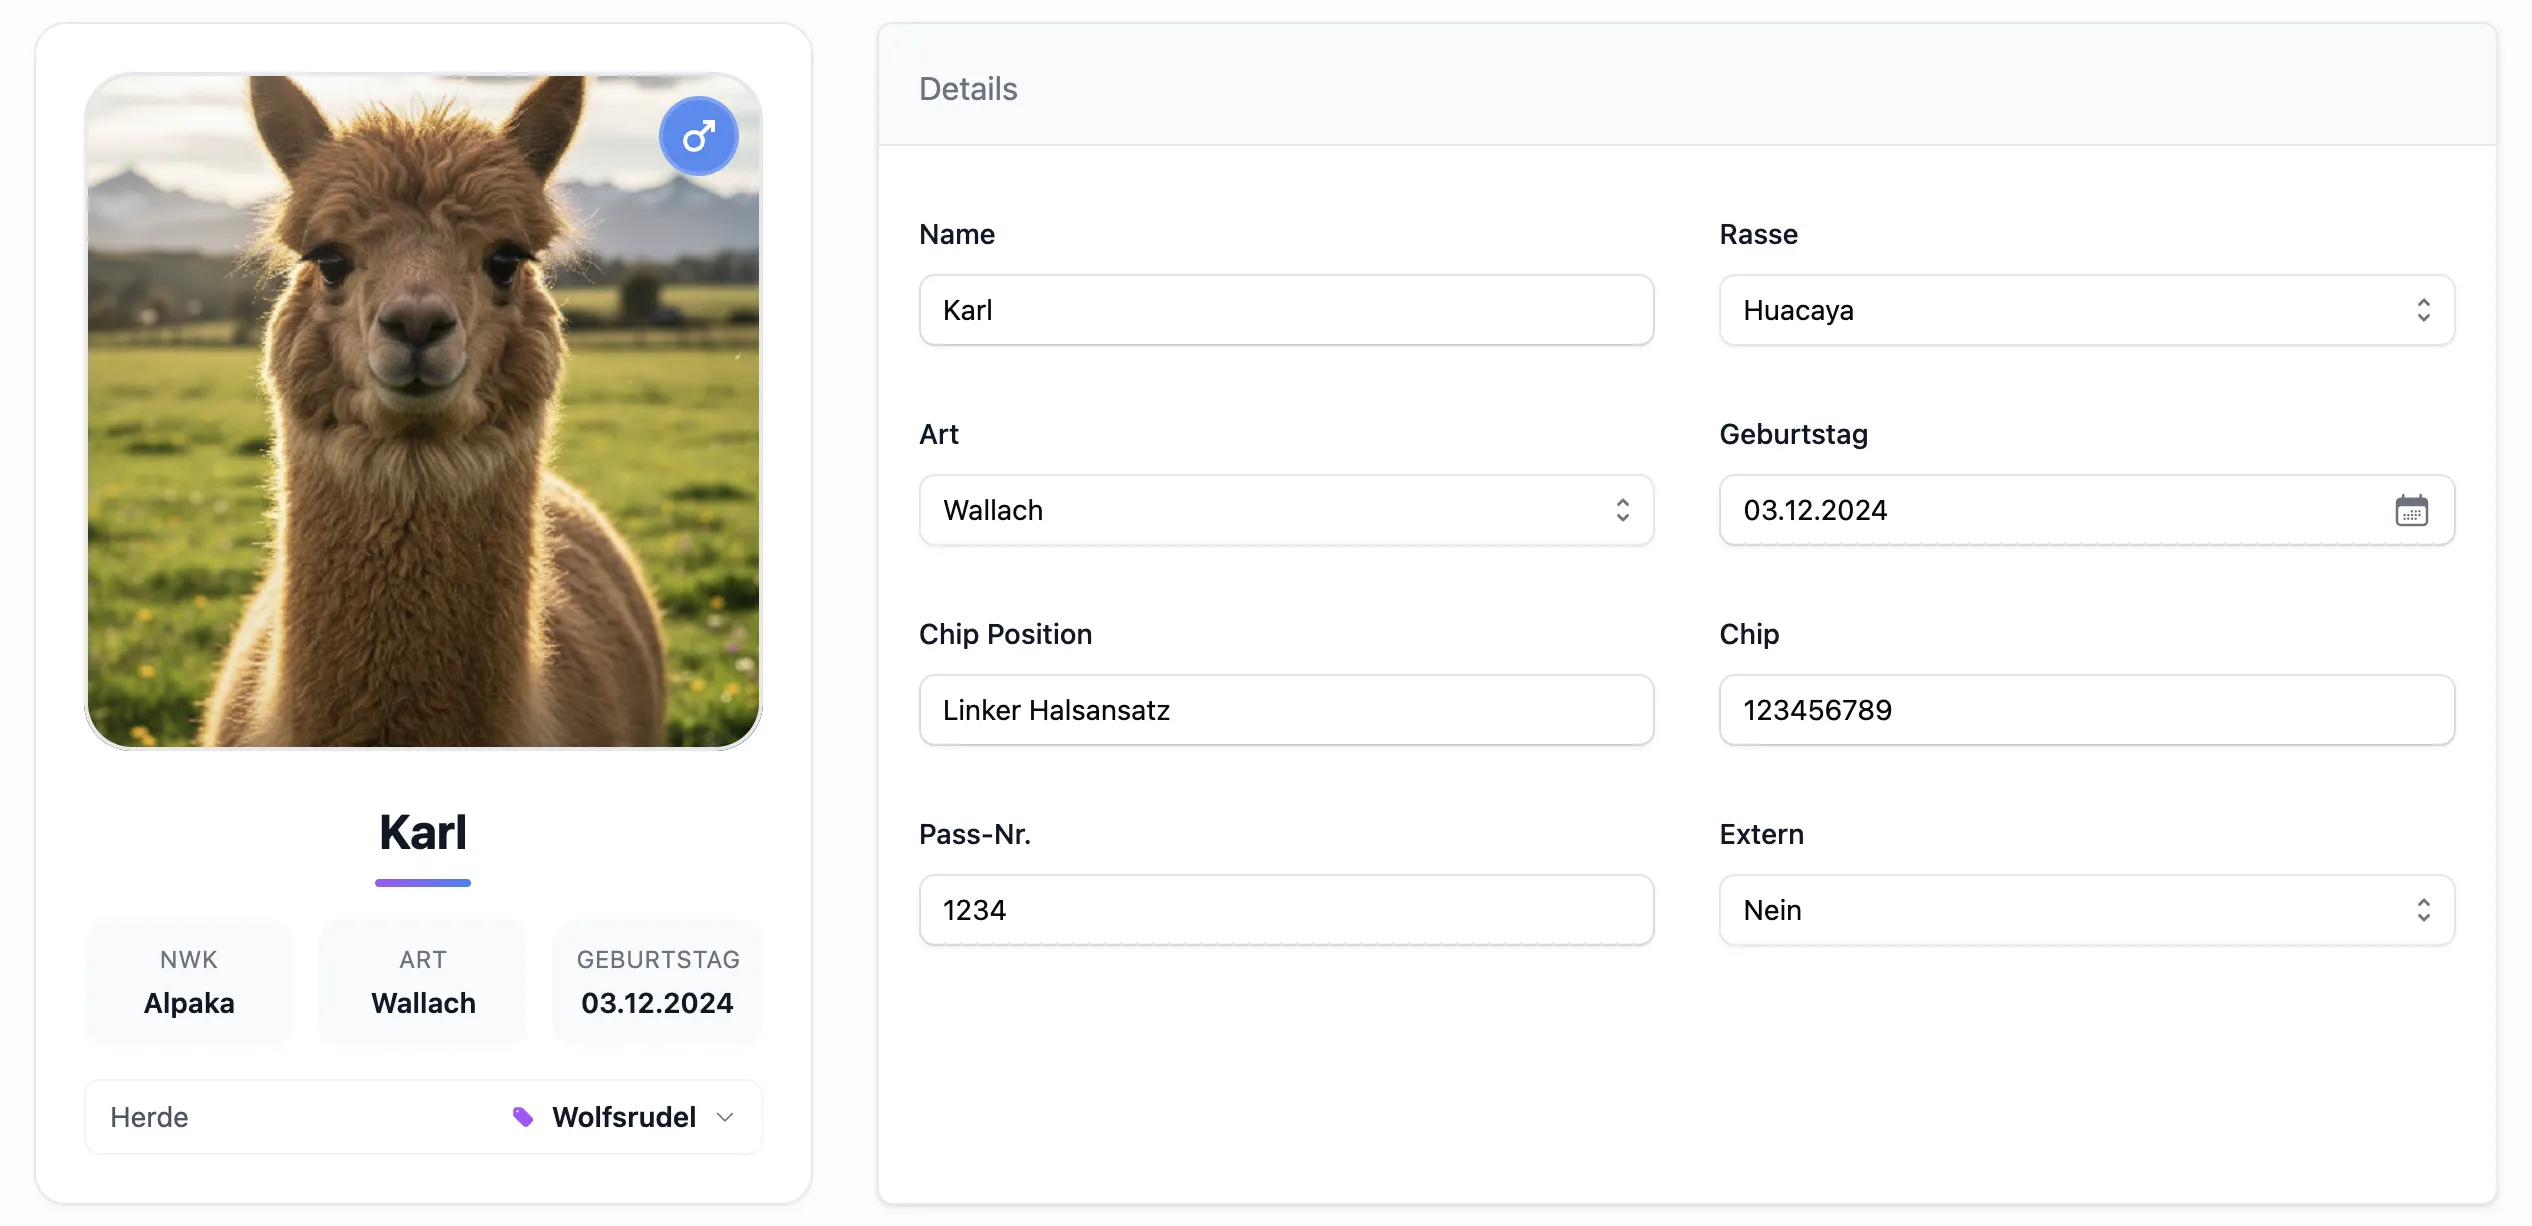The height and width of the screenshot is (1226, 2532).
Task: Click the Rasse up-down arrows icon
Action: click(2423, 310)
